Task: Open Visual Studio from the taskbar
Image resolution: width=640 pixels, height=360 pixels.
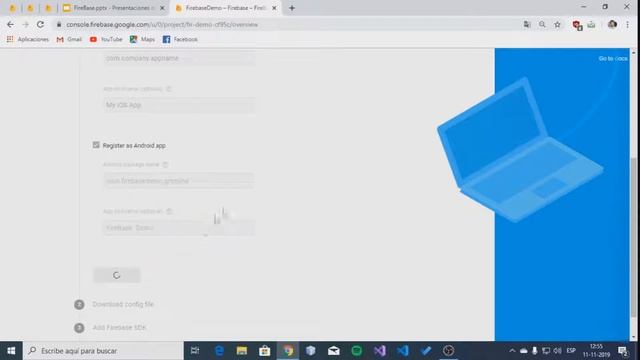Action: point(380,351)
